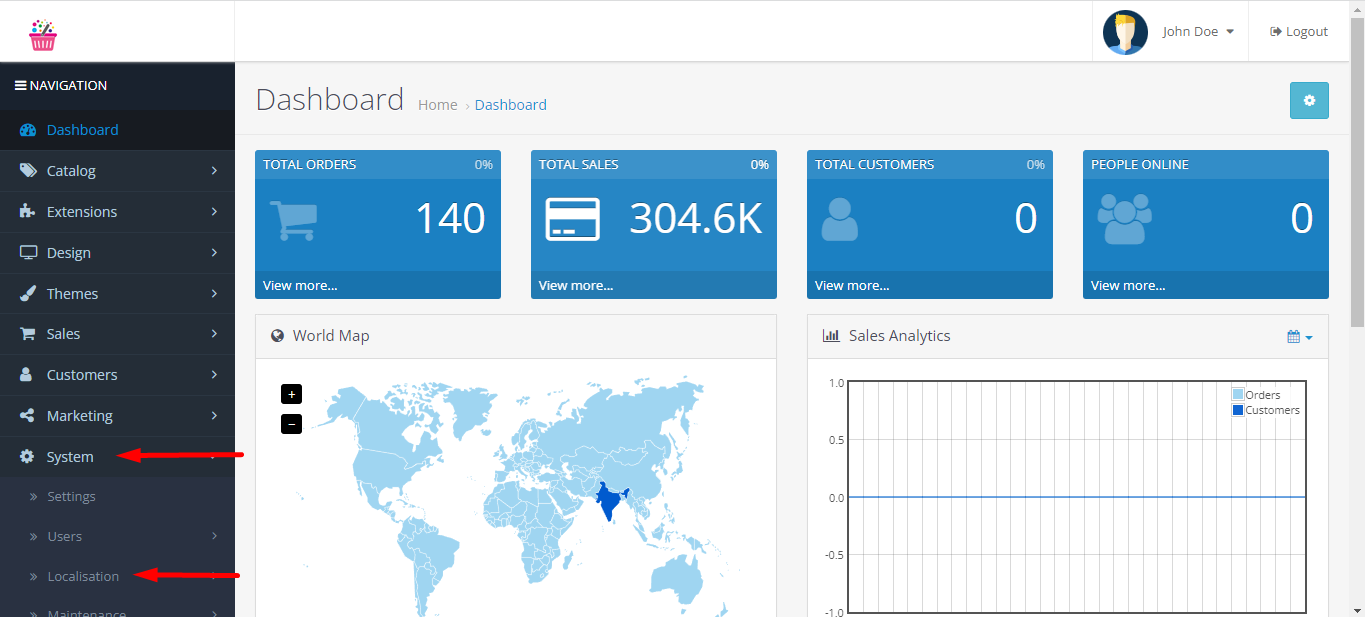Open the John Doe user dropdown
This screenshot has height=617, width=1365.
pyautogui.click(x=1198, y=32)
